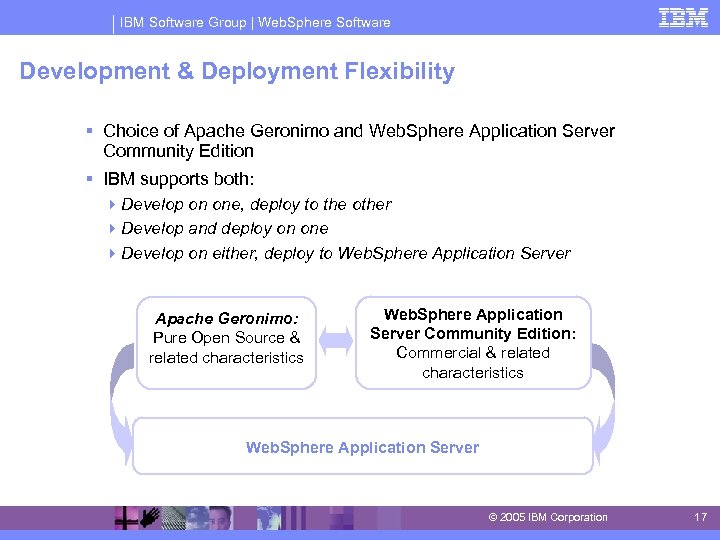
Task: Click sub-bullet Develop on either, deploy to WebSphere
Action: [x=346, y=253]
